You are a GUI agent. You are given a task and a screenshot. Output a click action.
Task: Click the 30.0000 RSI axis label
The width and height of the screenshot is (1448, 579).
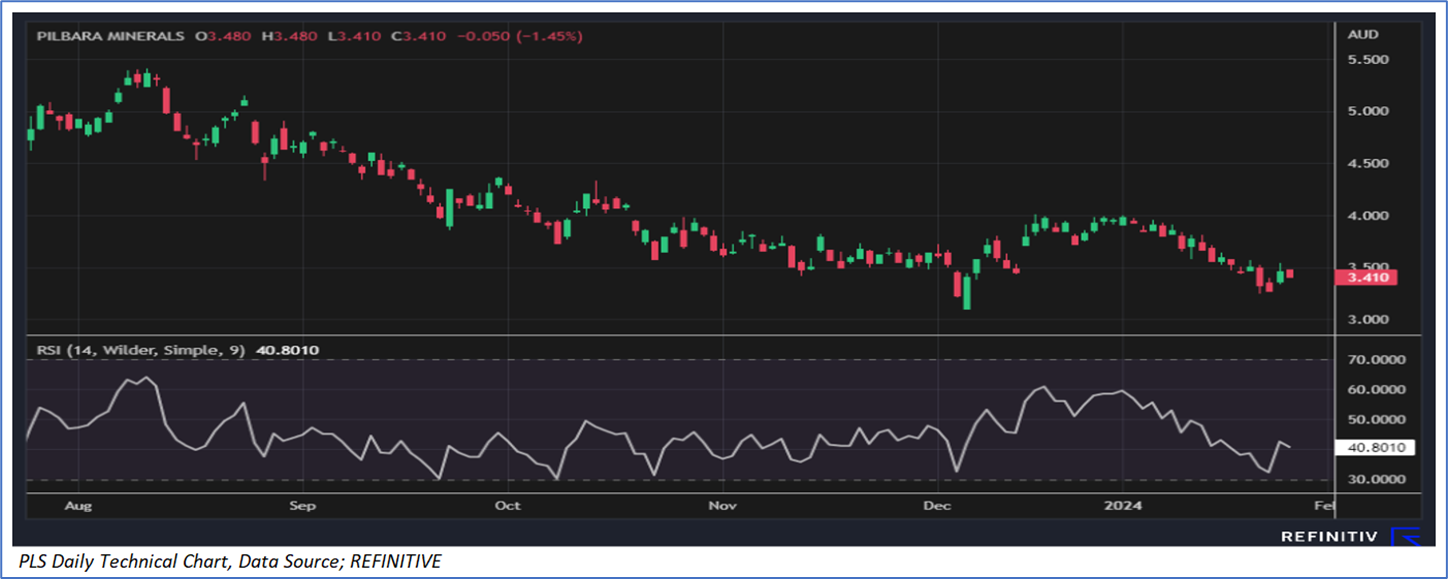click(x=1374, y=480)
